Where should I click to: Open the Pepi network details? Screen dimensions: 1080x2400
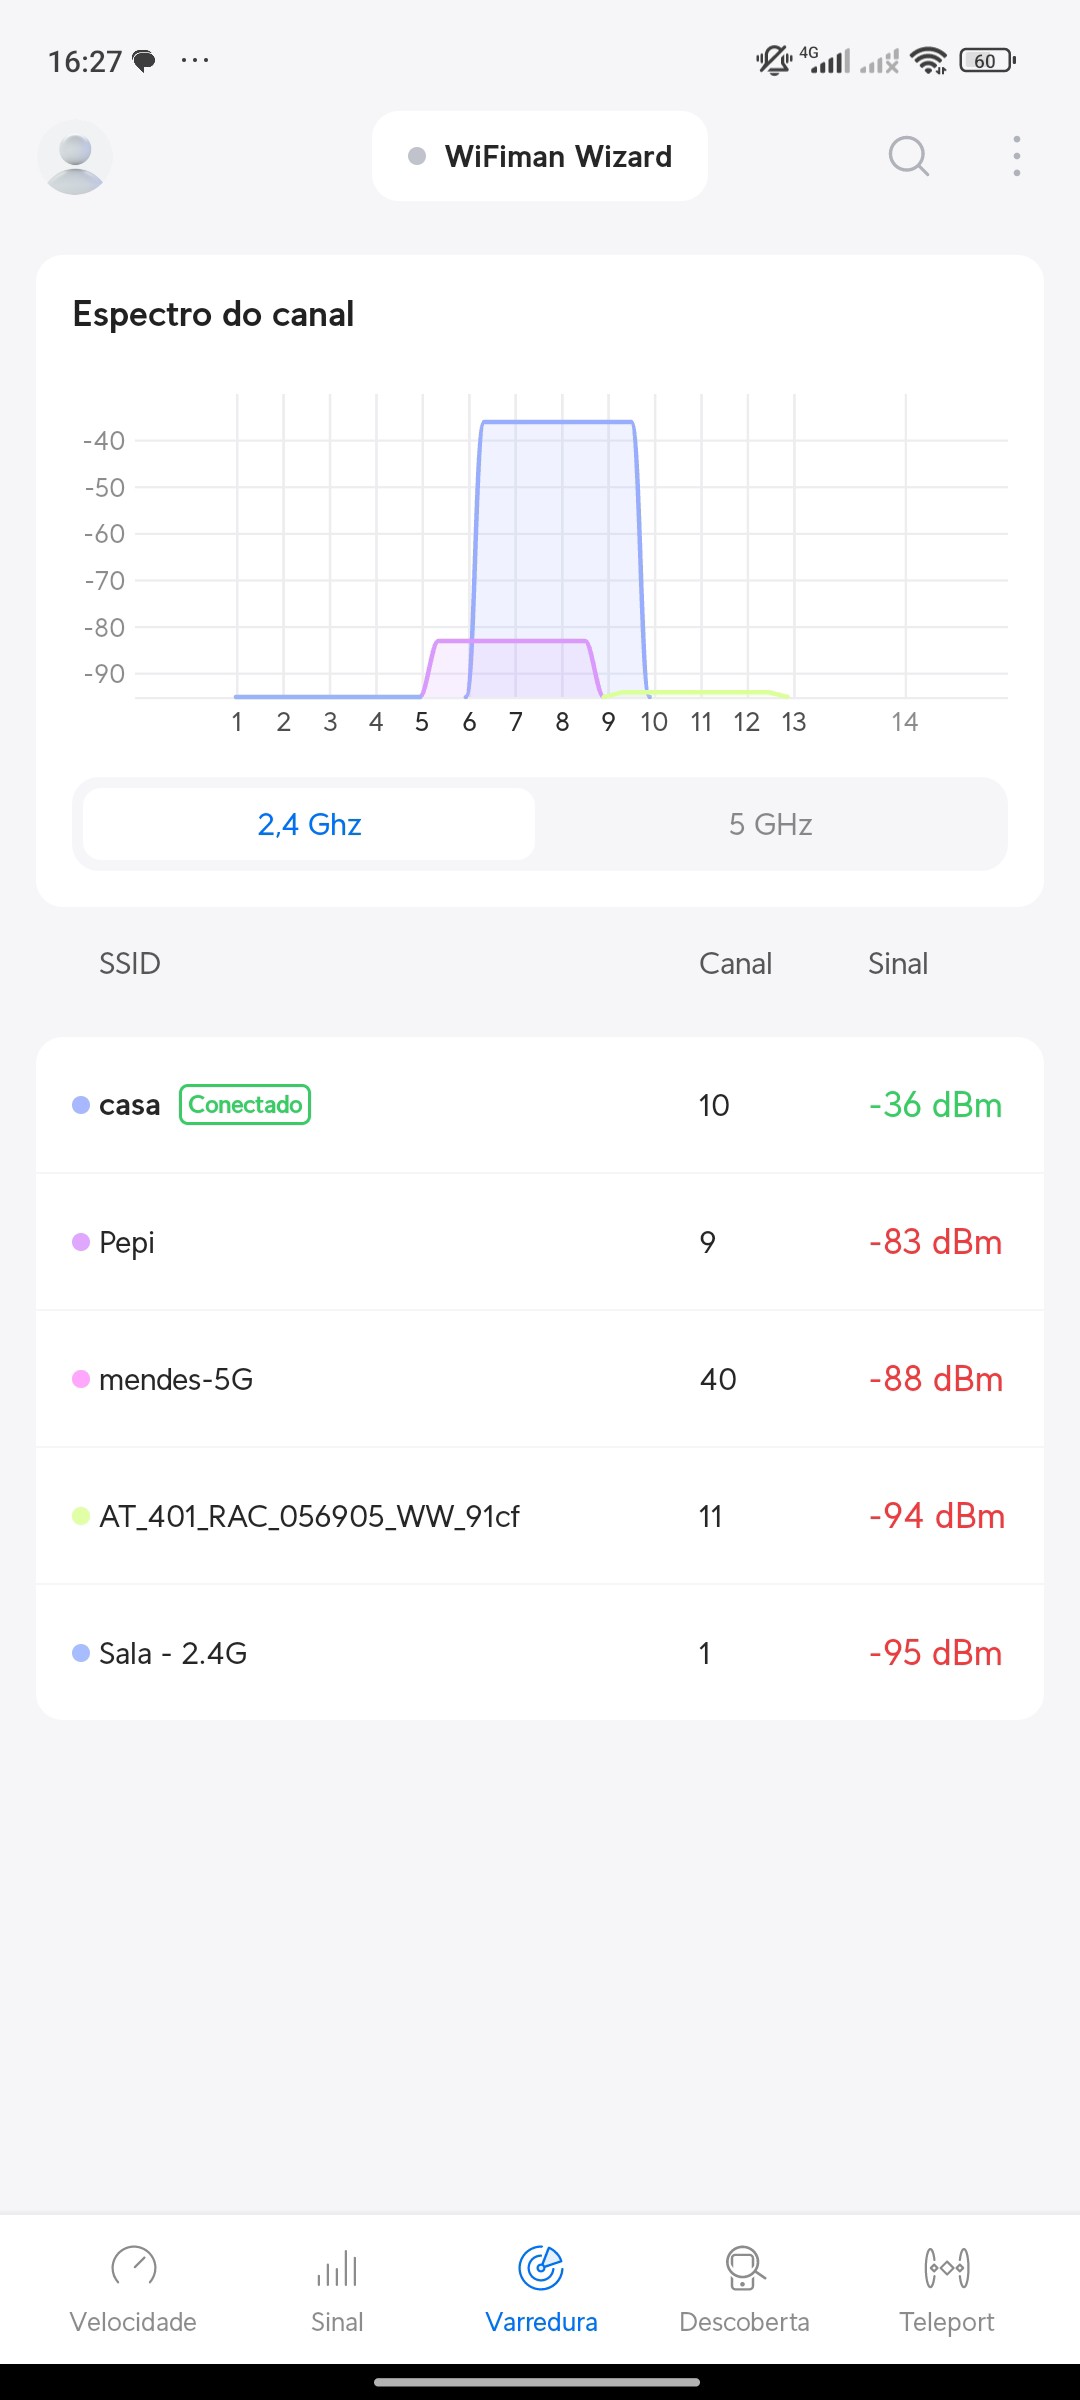pyautogui.click(x=540, y=1242)
